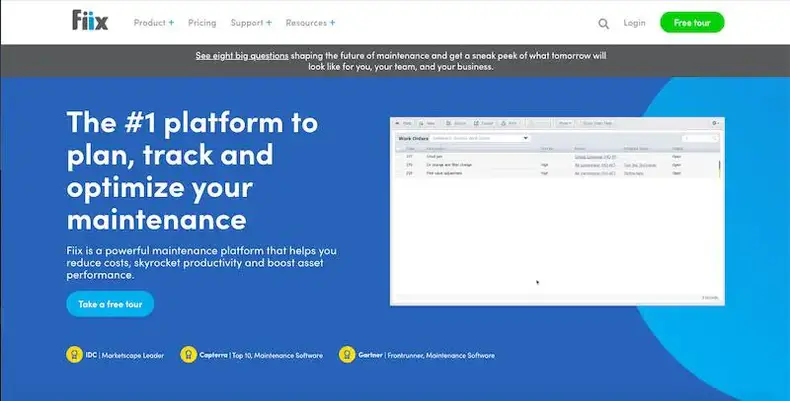Expand the Product menu
This screenshot has height=401, width=790.
pyautogui.click(x=154, y=23)
